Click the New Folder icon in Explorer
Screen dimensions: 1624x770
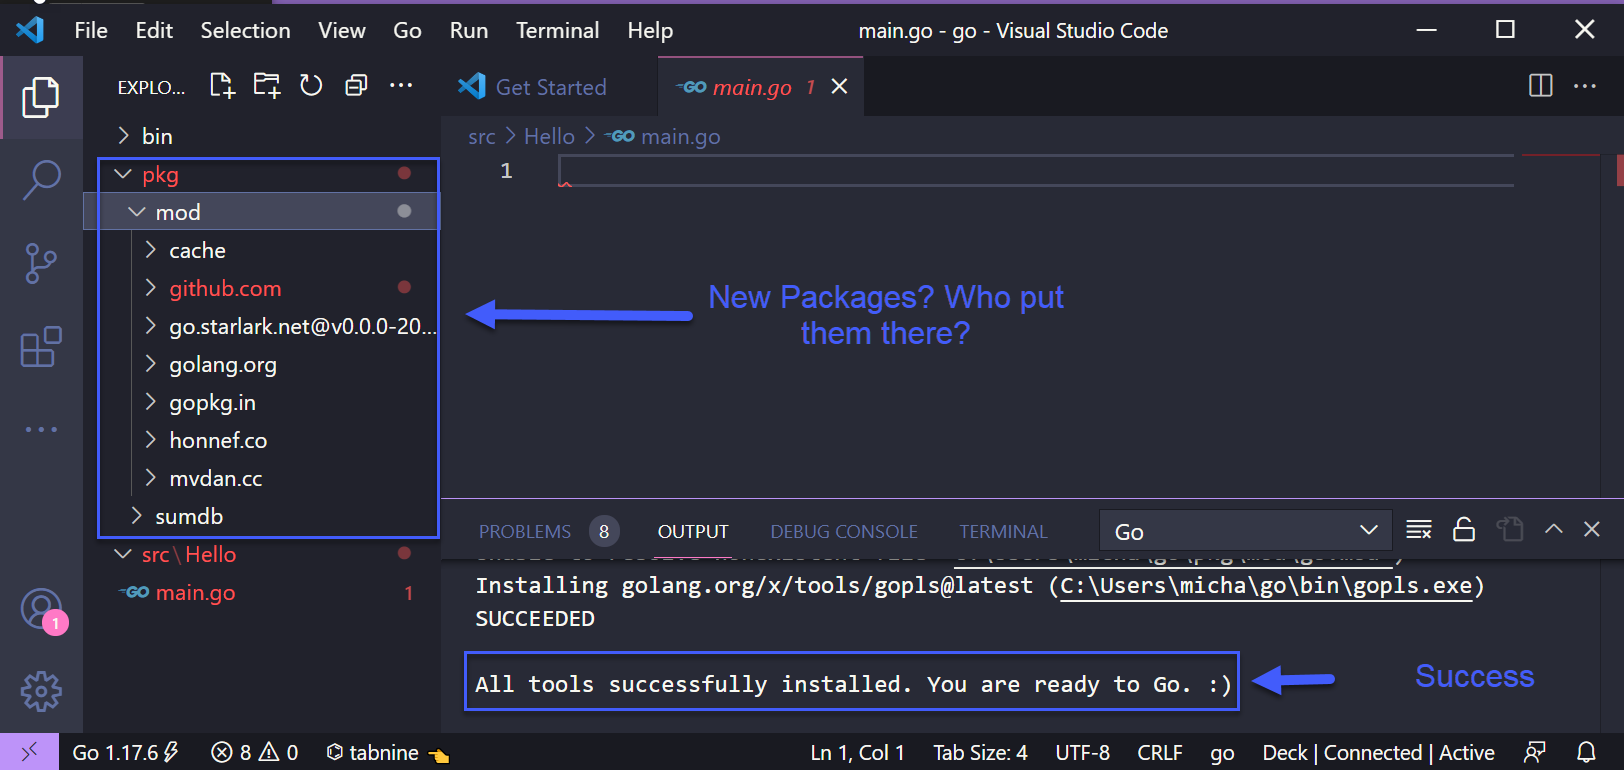(x=266, y=86)
